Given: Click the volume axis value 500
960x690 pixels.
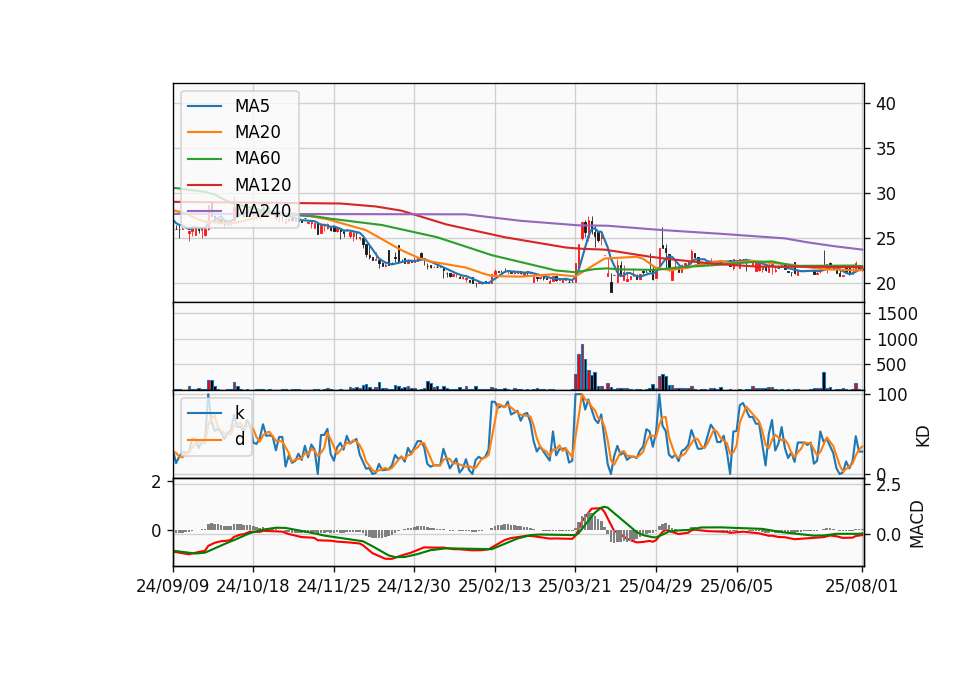Looking at the screenshot, I should click(x=892, y=365).
